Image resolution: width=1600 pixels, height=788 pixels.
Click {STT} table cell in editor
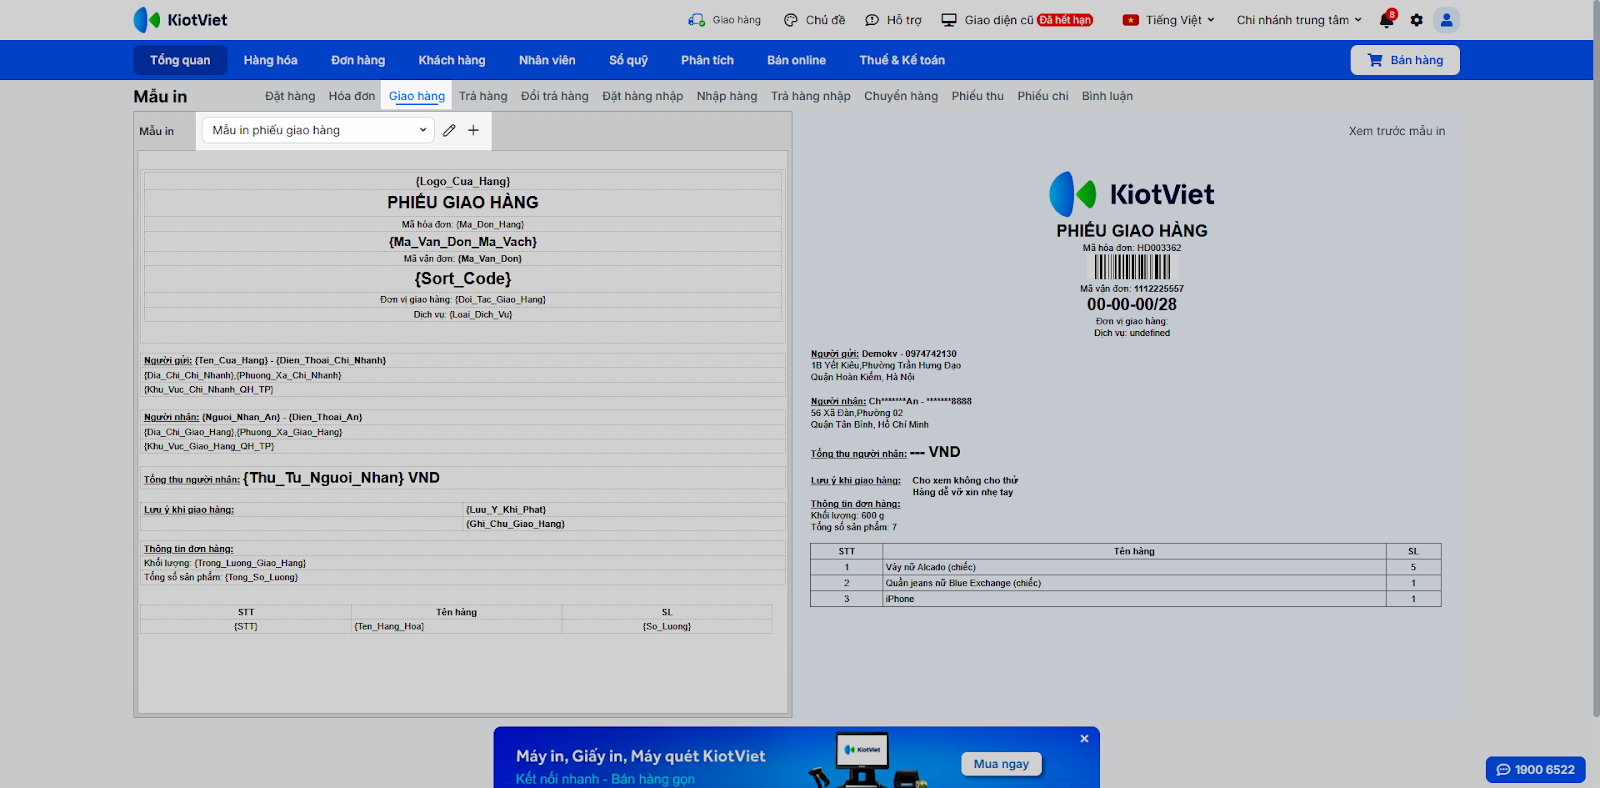pos(246,627)
